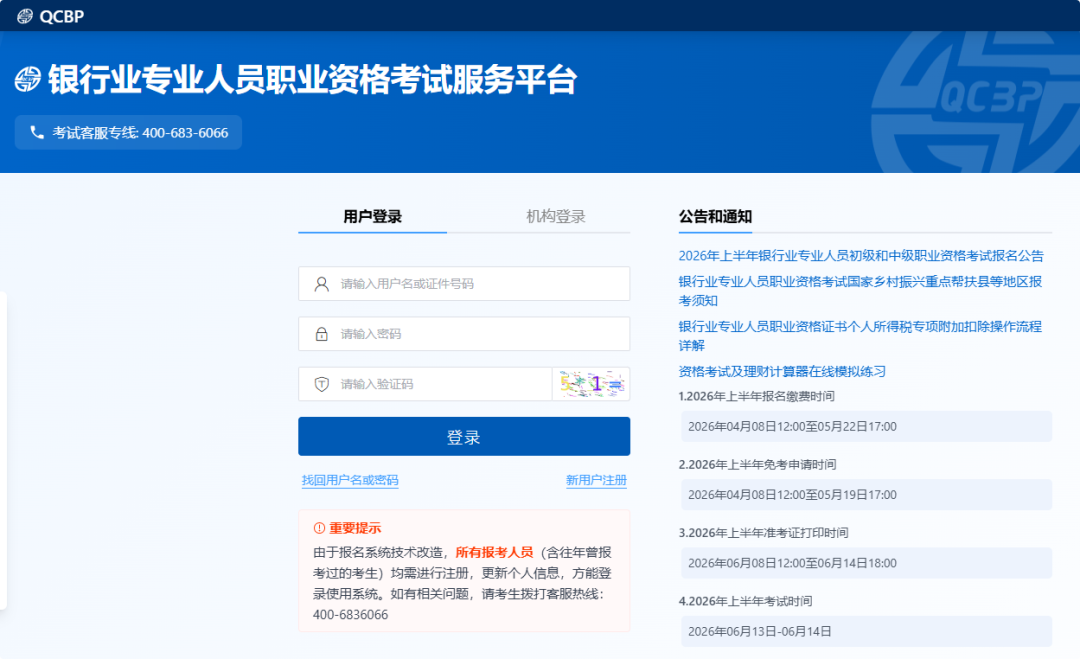The image size is (1080, 659).
Task: Click the phone icon on hotline badge
Action: click(37, 132)
